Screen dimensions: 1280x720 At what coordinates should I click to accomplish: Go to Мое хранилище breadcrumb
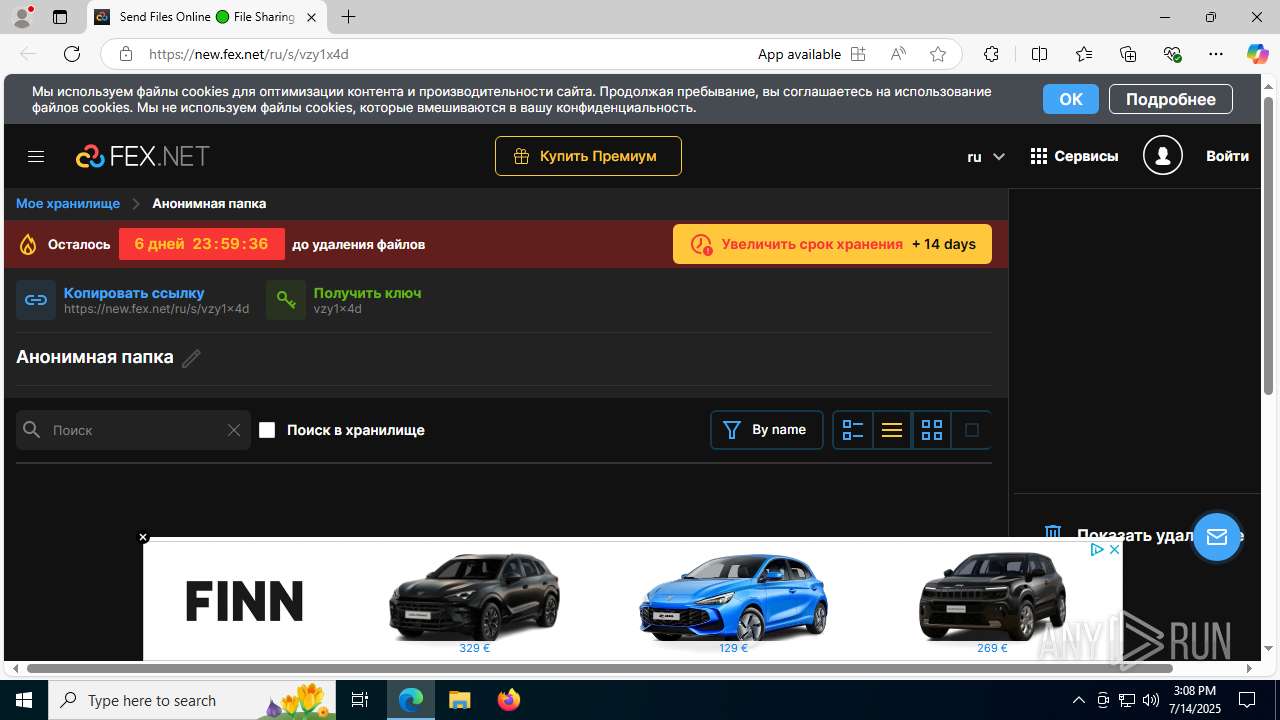[68, 203]
